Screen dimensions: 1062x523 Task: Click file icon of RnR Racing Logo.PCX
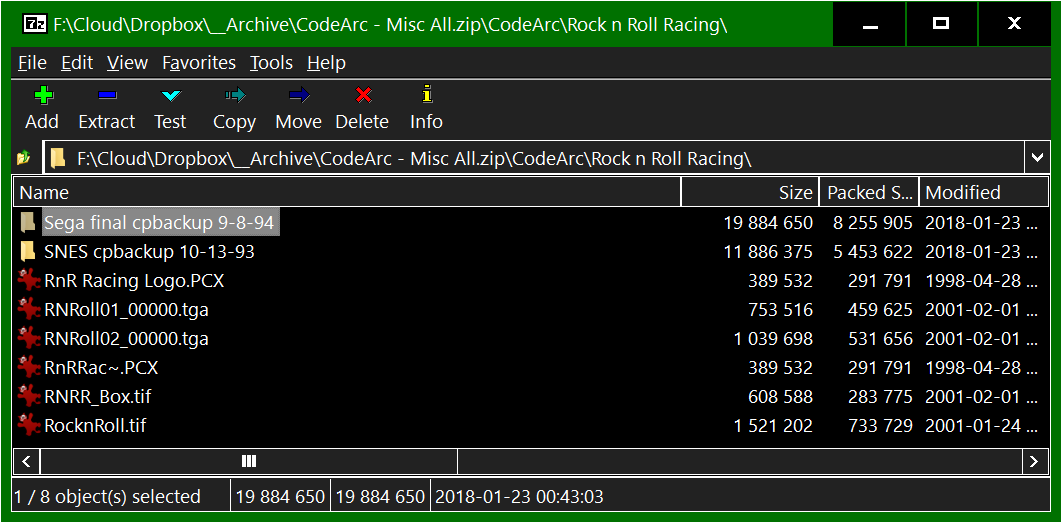pos(29,280)
